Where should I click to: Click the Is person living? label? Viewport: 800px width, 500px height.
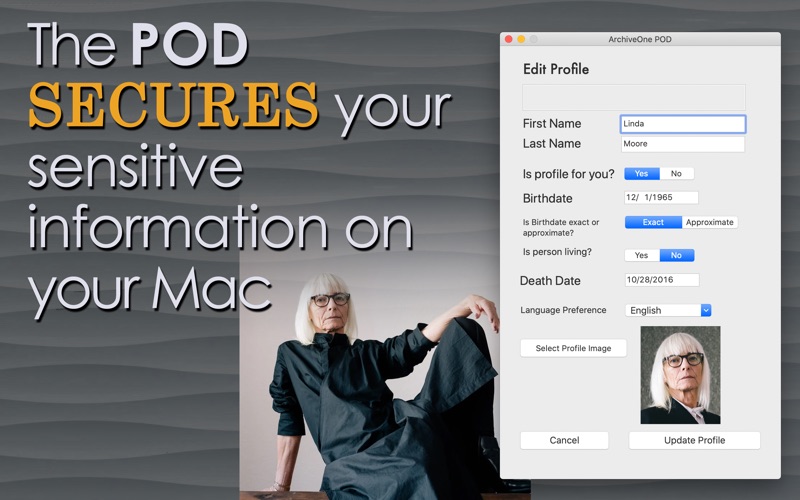[557, 252]
